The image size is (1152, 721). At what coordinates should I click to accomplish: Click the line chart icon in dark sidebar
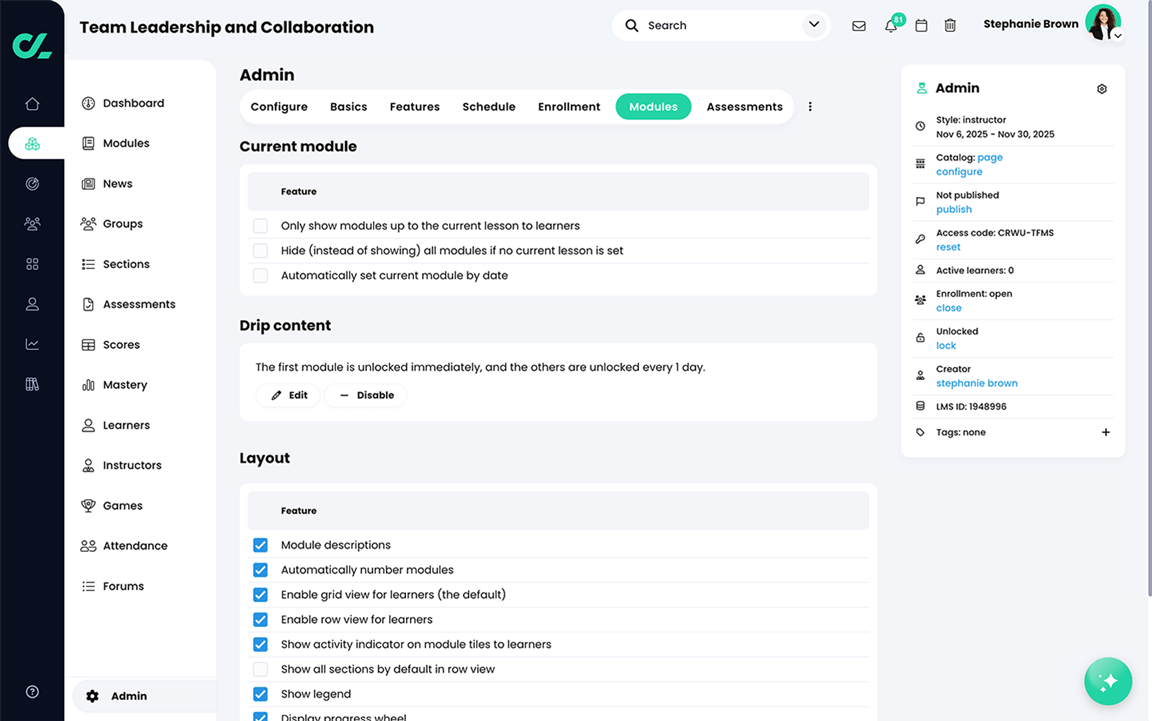(x=31, y=344)
